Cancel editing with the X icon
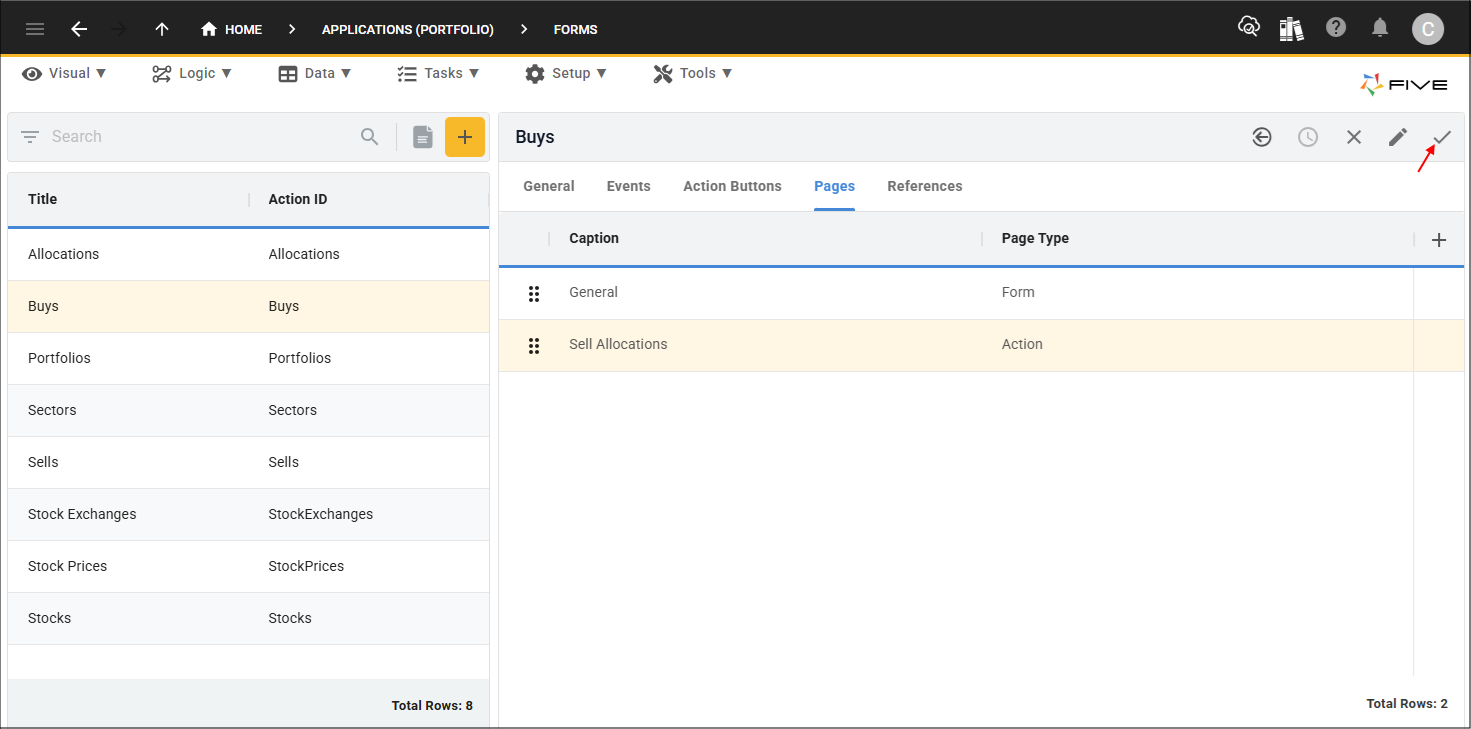Viewport: 1471px width, 729px height. (1354, 137)
